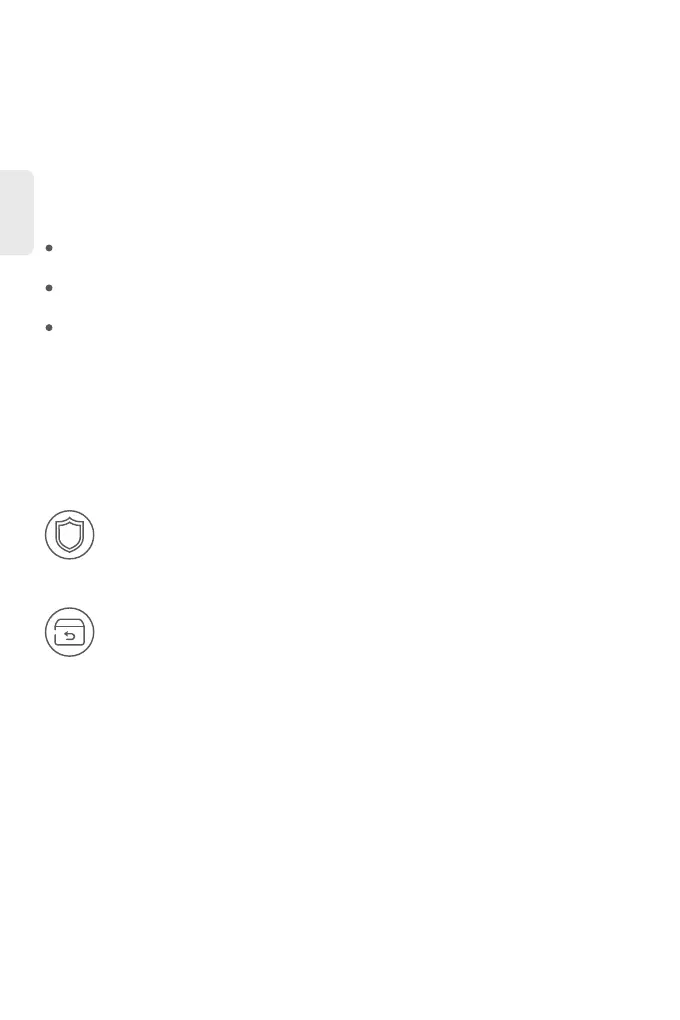Select the first bullet point
The image size is (680, 1020).
point(49,248)
